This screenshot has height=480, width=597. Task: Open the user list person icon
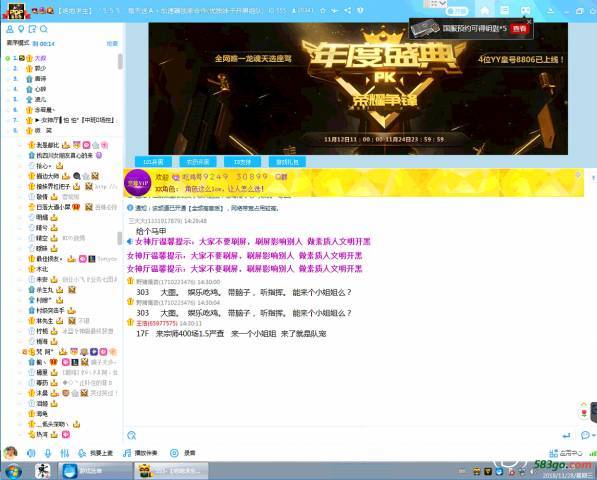tap(10, 29)
